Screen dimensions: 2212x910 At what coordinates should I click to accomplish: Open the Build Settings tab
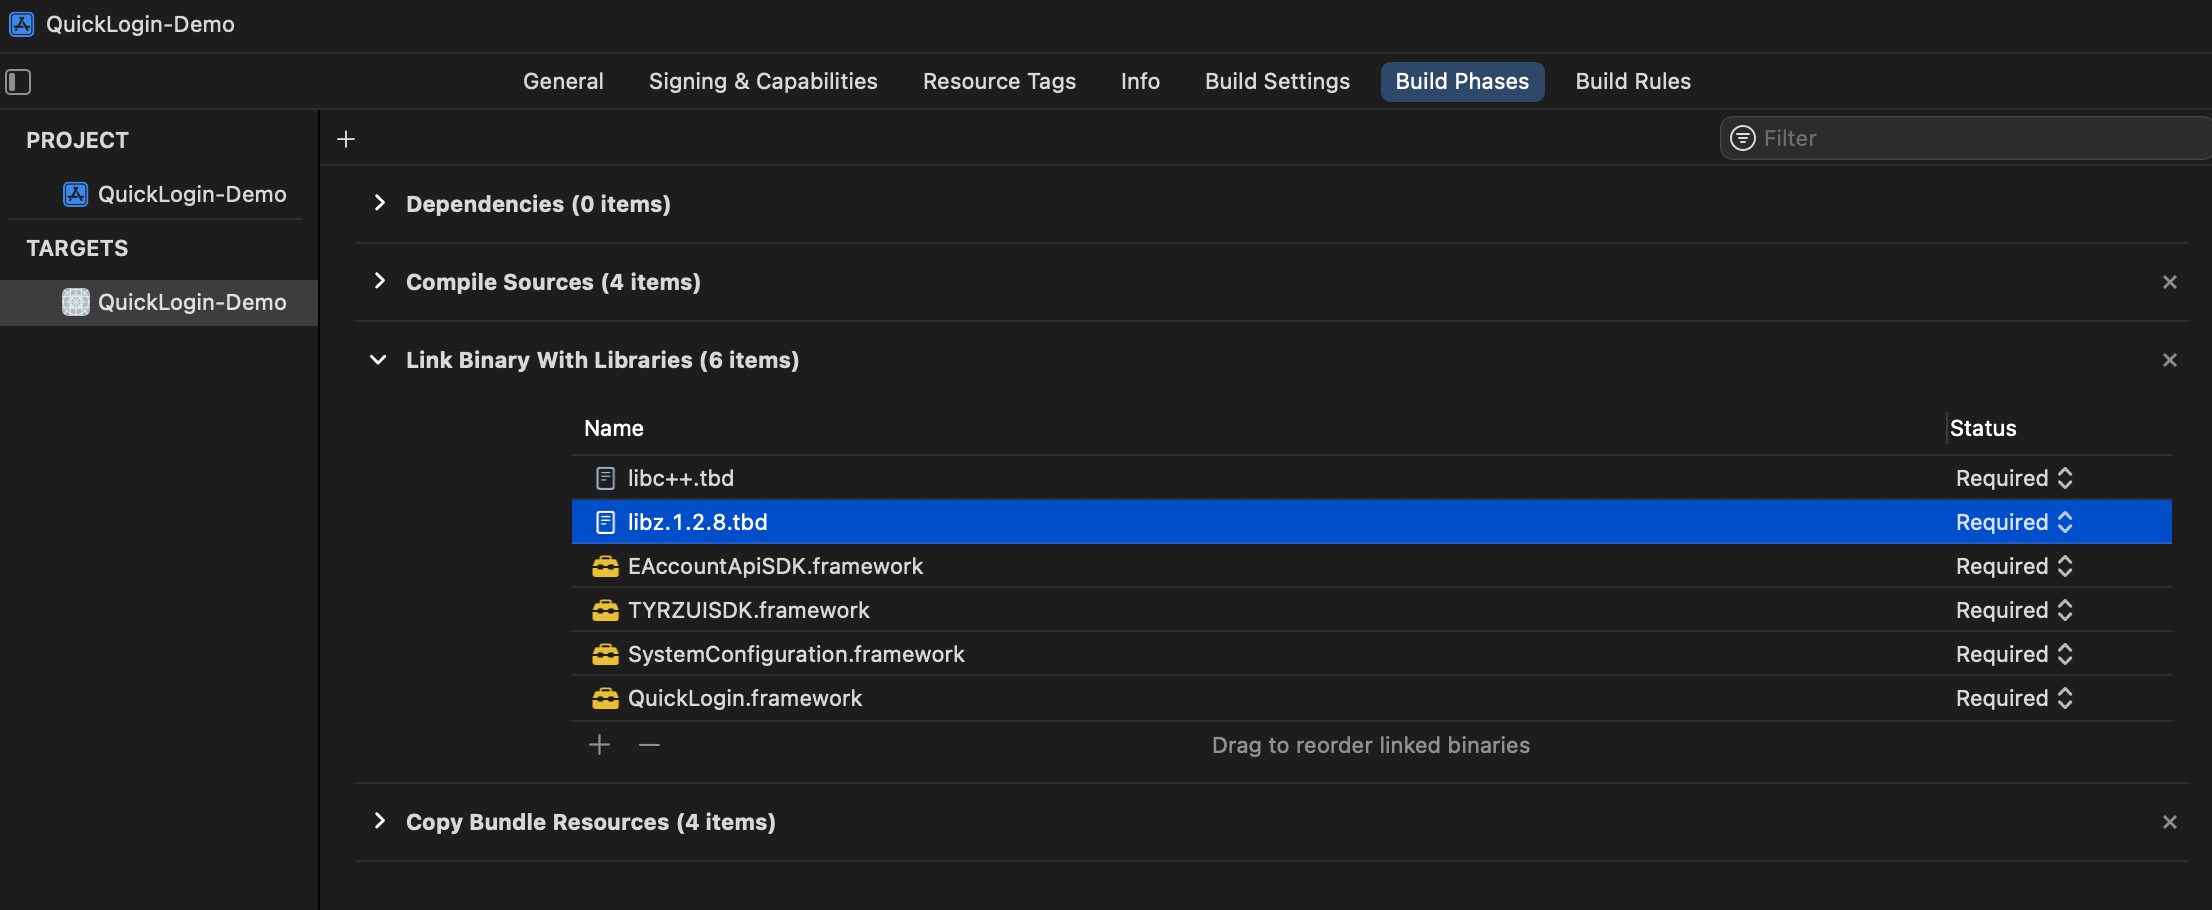pyautogui.click(x=1277, y=82)
